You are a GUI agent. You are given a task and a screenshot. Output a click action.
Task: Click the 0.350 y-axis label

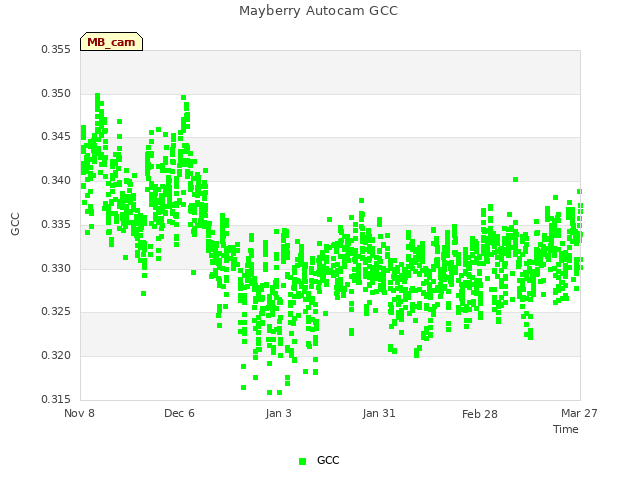click(56, 93)
